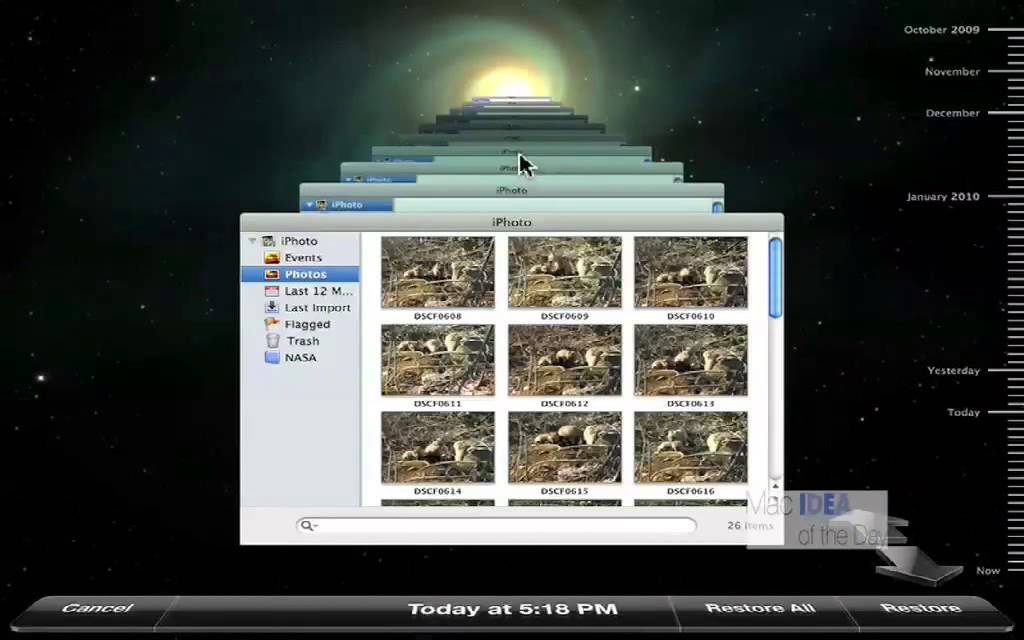
Task: Click the Restore button
Action: (x=920, y=609)
